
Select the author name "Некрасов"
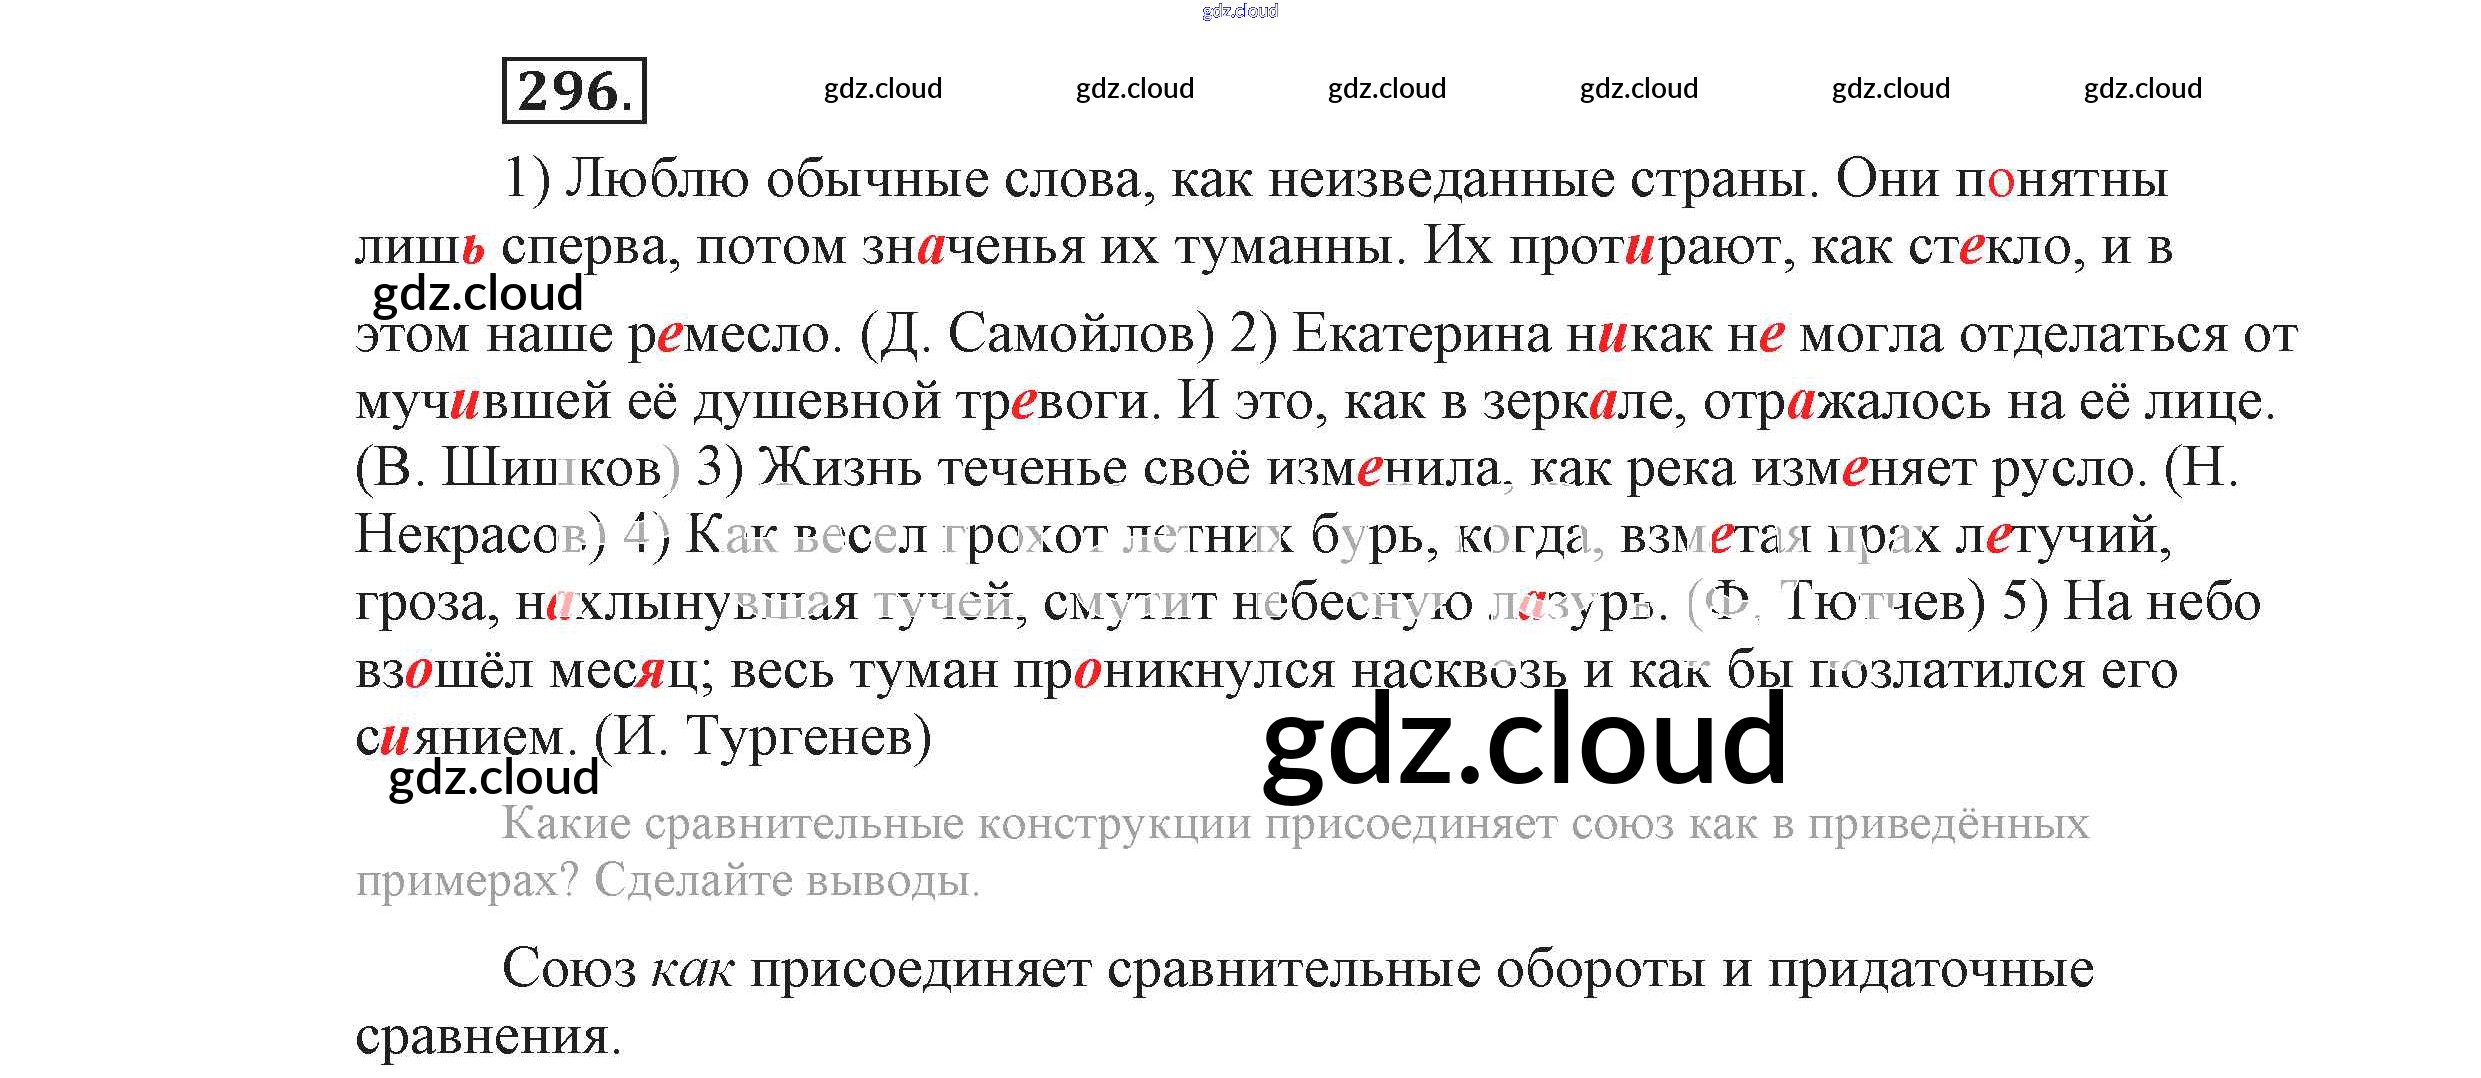480,535
